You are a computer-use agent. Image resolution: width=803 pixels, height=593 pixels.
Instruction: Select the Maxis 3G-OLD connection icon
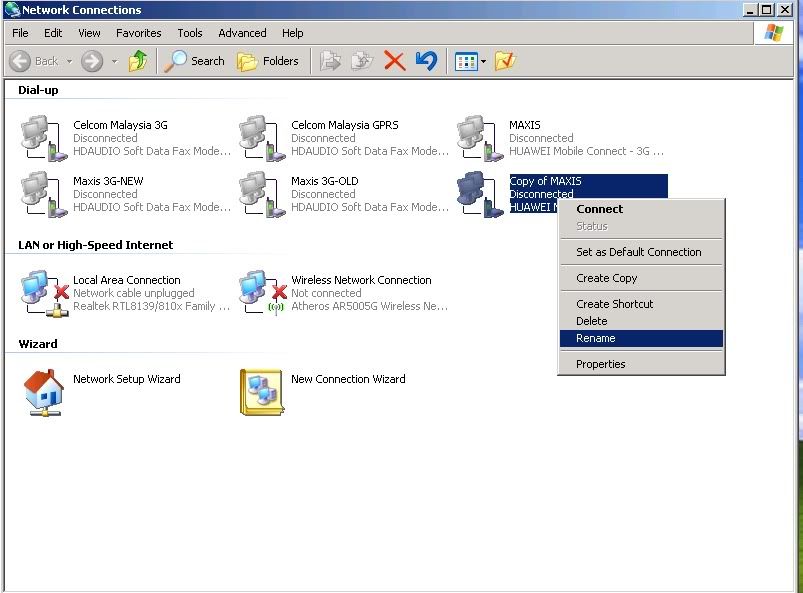click(x=262, y=194)
